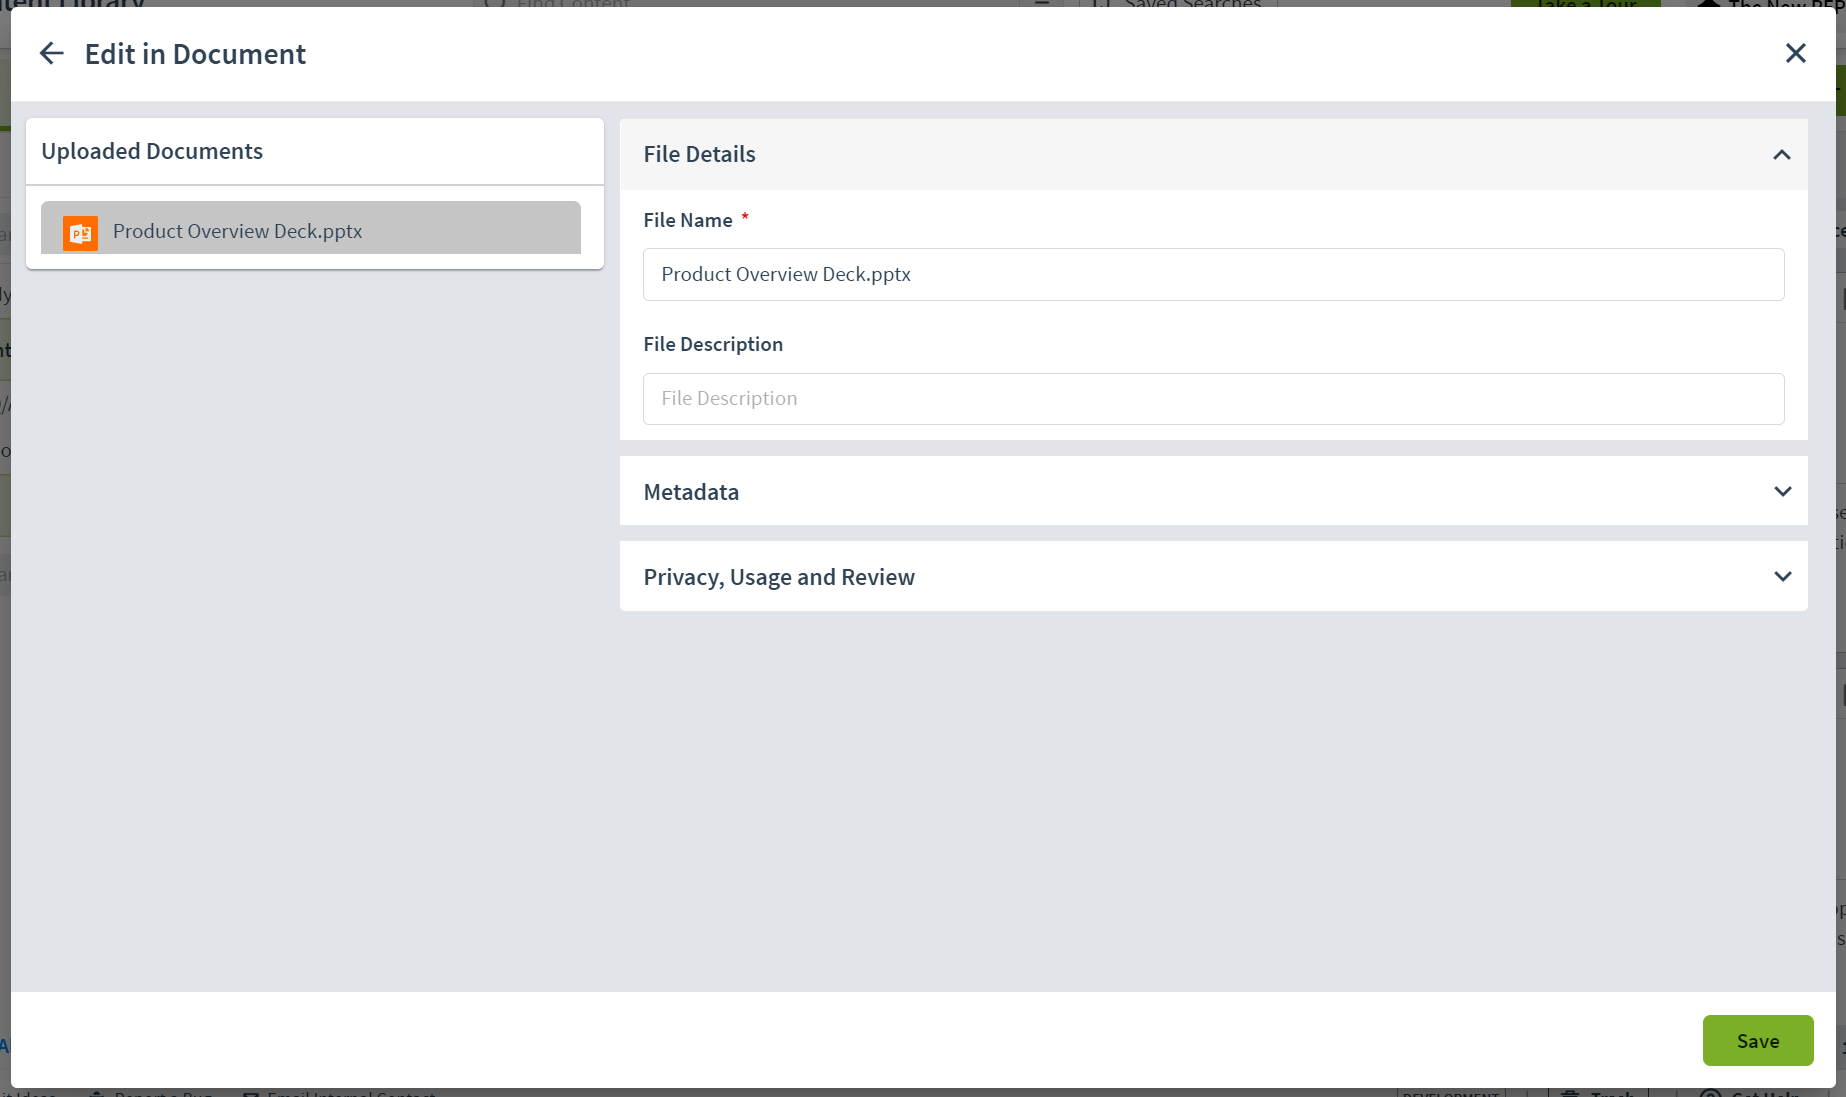1846x1097 pixels.
Task: Click into the File Name input field
Action: coord(1213,274)
